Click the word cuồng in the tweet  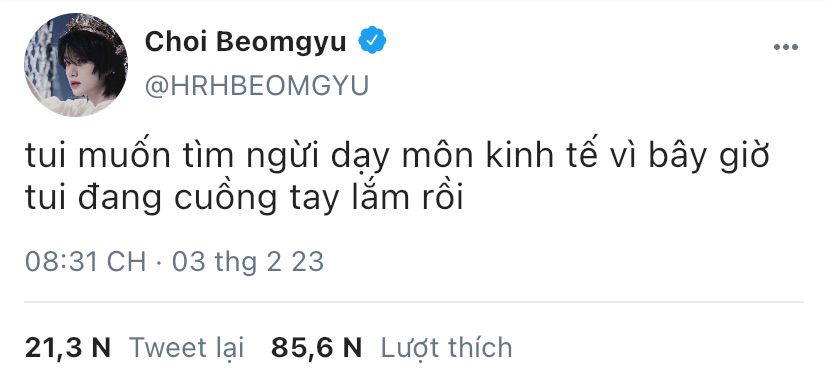tap(225, 200)
